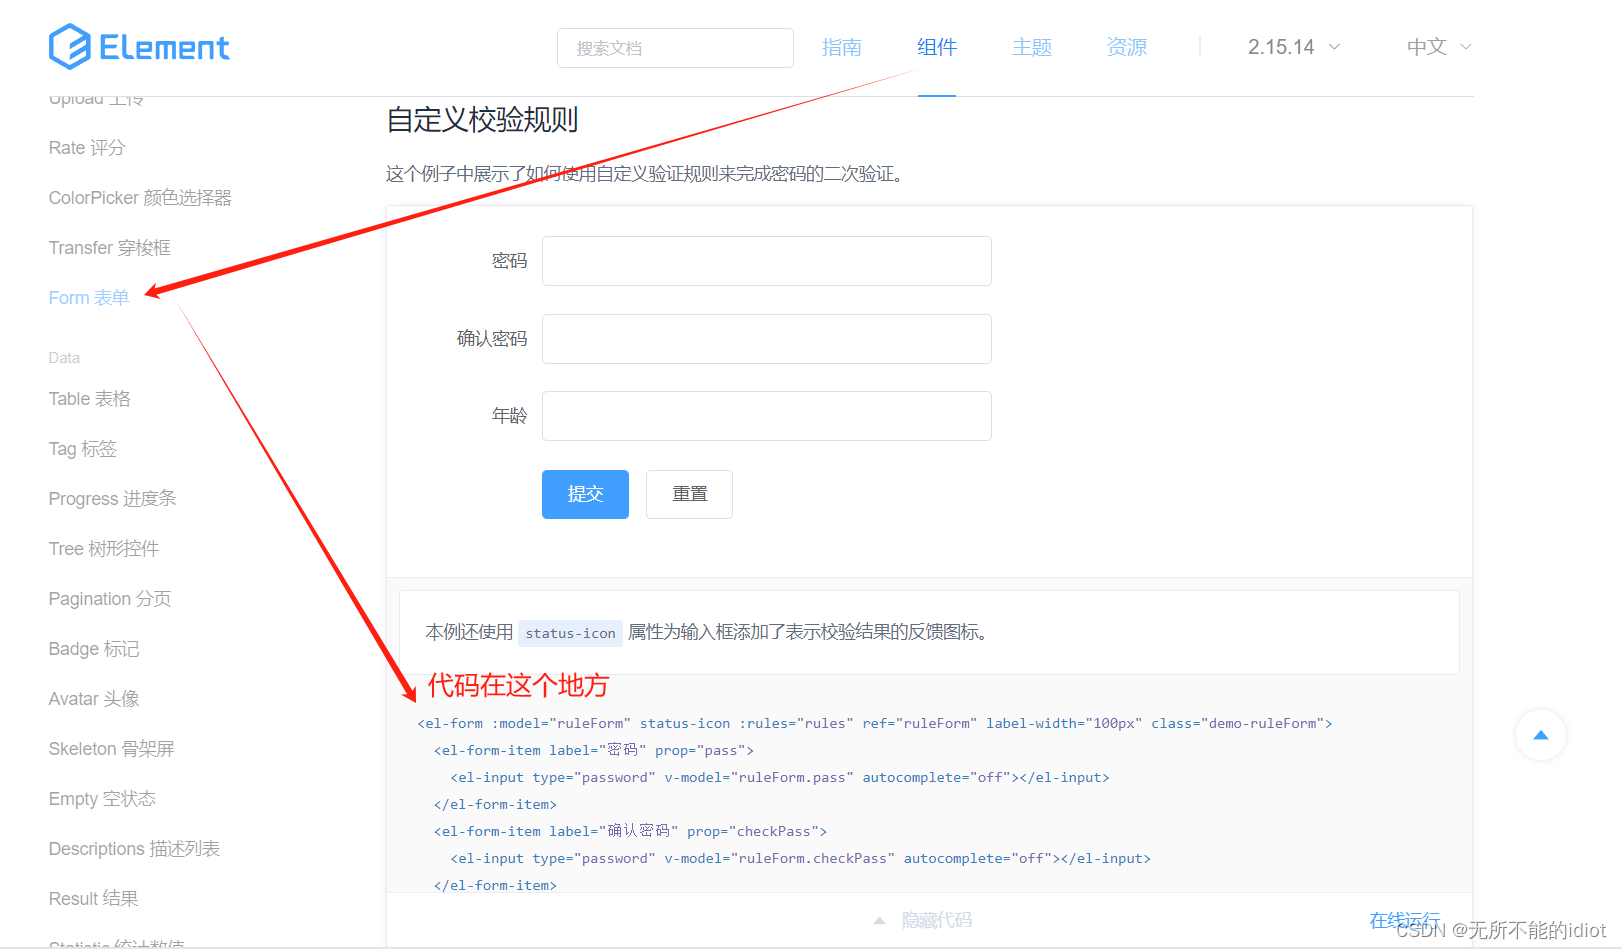Screen dimensions: 1622x949
Task: Click the 隐藏代码 hide code control
Action: (x=936, y=920)
